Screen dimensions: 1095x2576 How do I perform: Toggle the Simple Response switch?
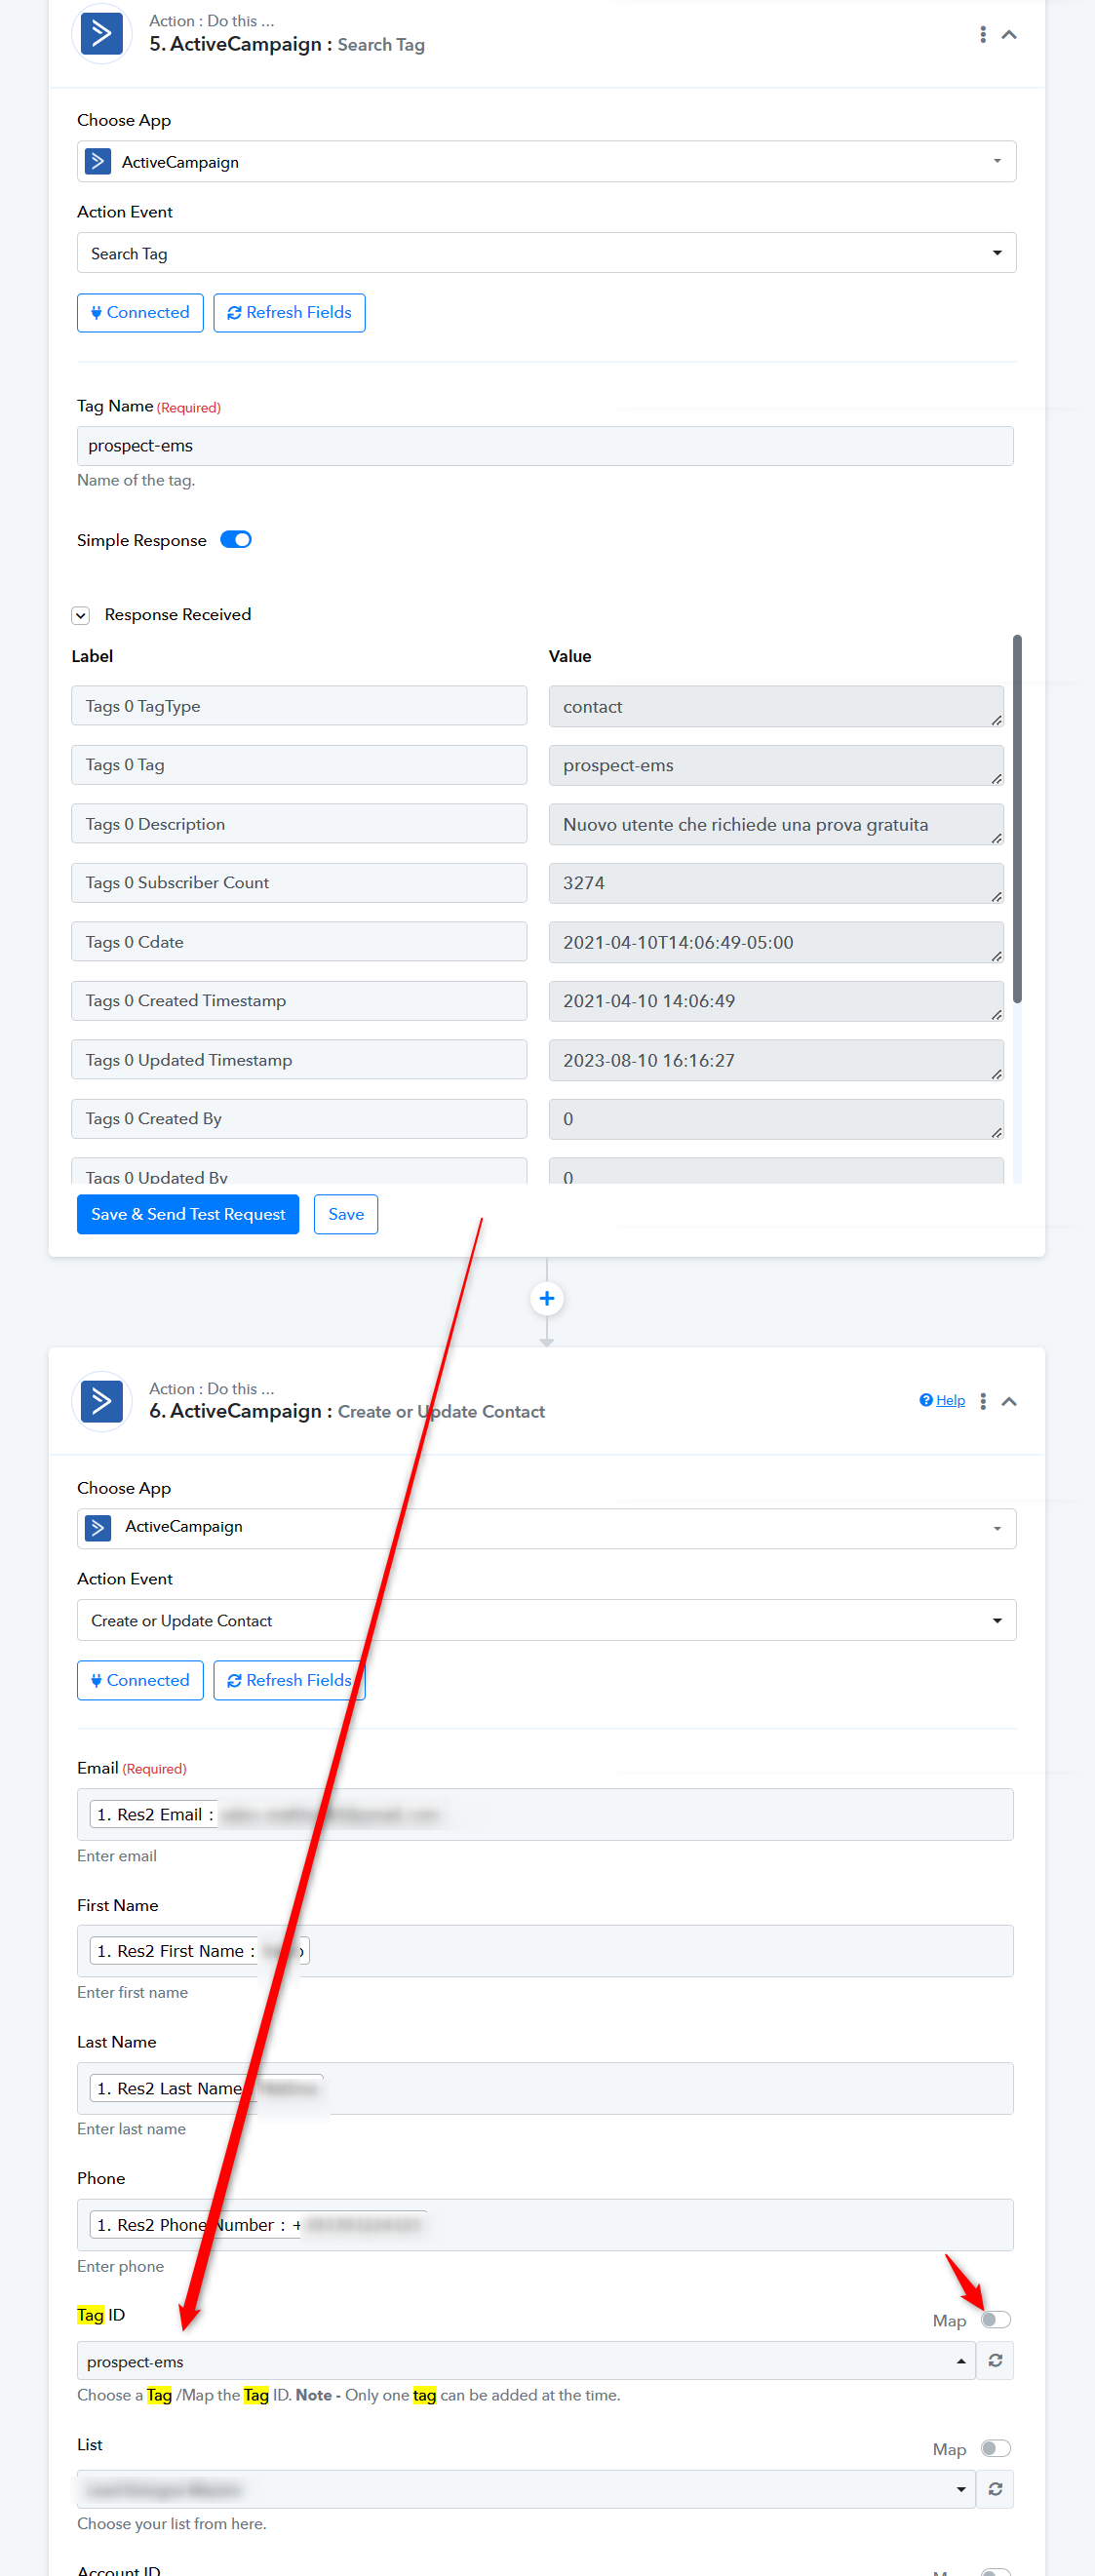(236, 540)
